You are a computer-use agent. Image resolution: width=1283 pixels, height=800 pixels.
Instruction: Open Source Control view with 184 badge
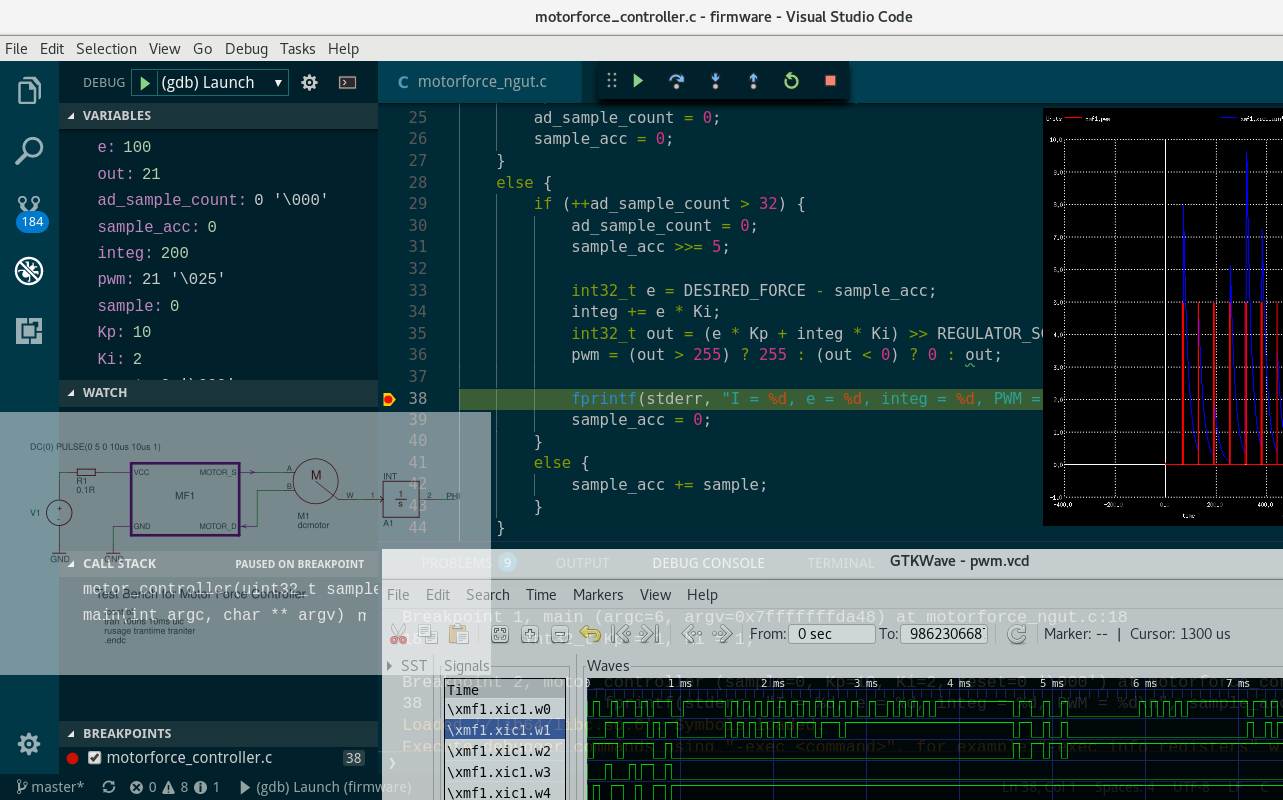(x=31, y=212)
